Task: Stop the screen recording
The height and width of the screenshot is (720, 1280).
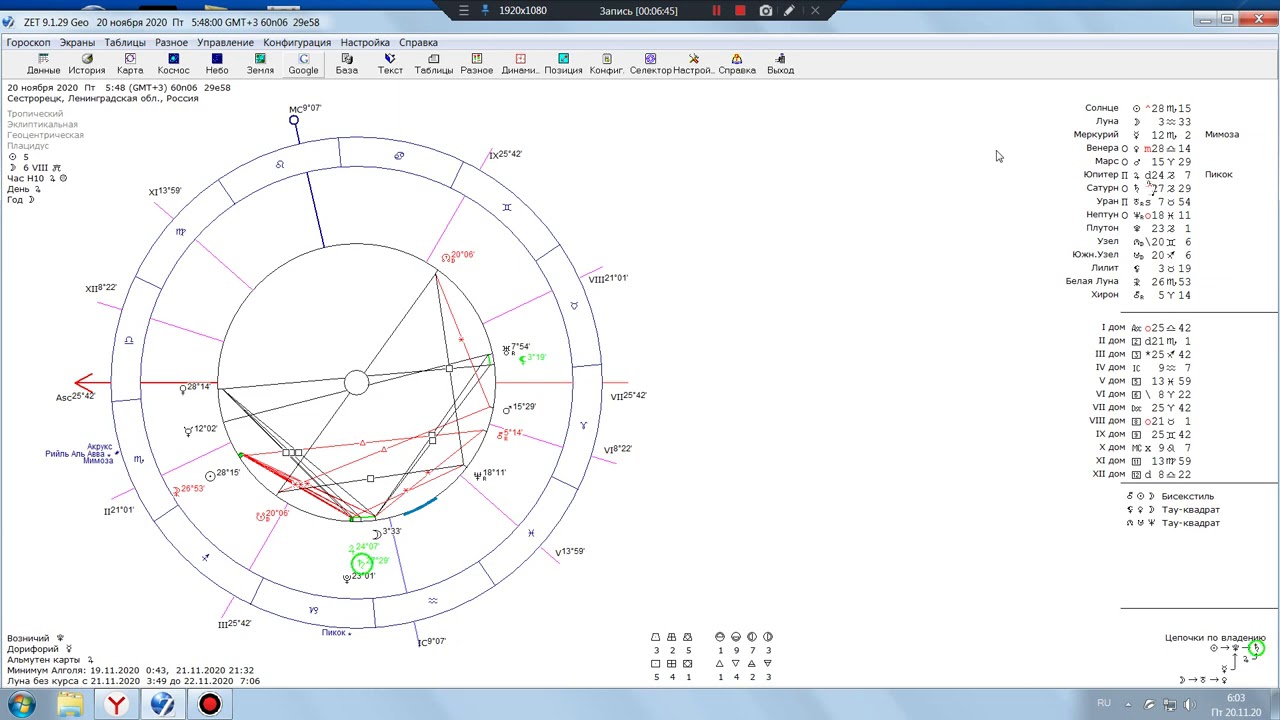Action: 740,10
